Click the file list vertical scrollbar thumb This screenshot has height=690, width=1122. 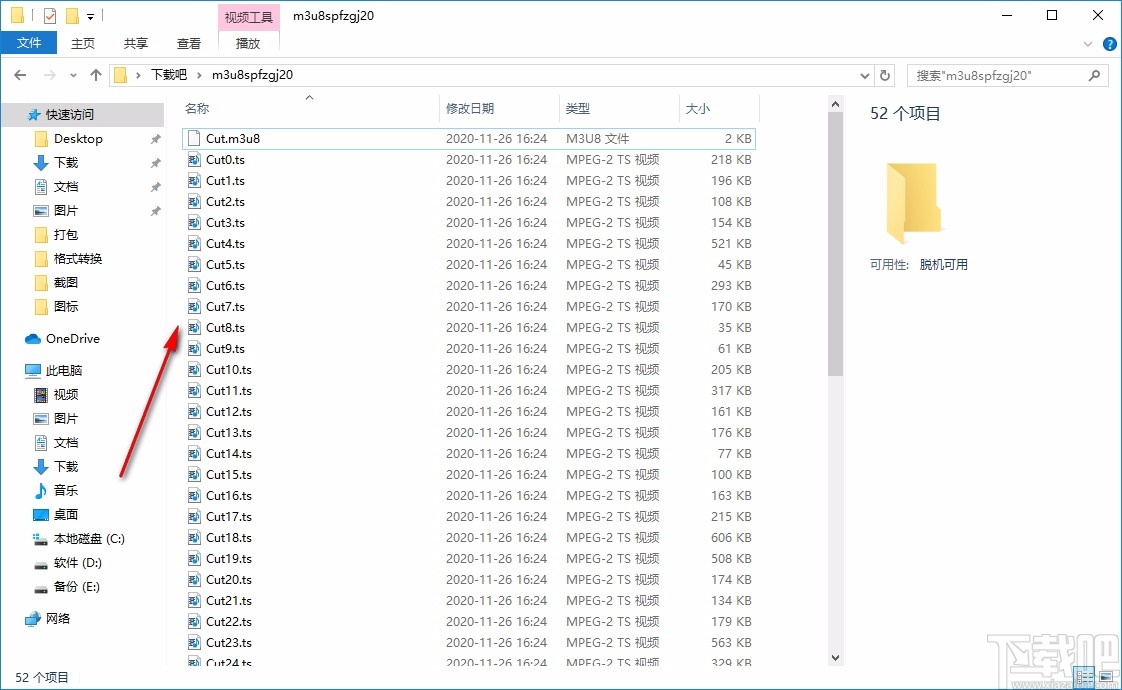835,245
